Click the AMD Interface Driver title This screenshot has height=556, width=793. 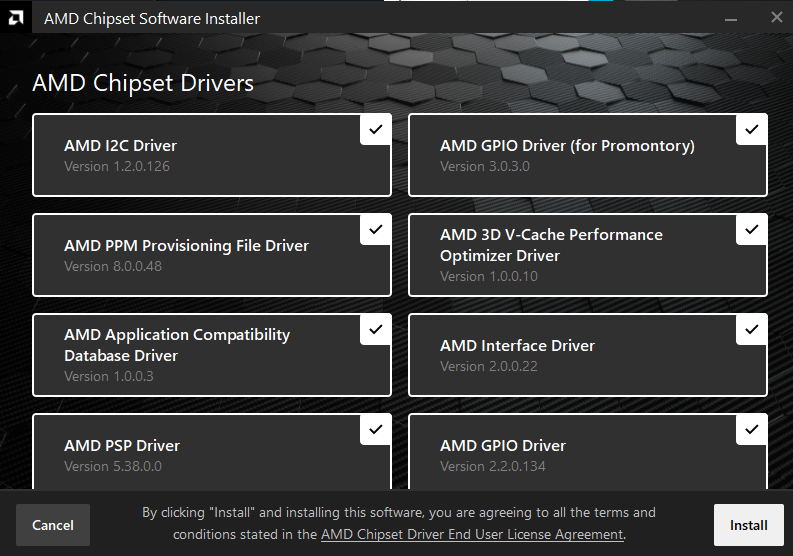(517, 346)
